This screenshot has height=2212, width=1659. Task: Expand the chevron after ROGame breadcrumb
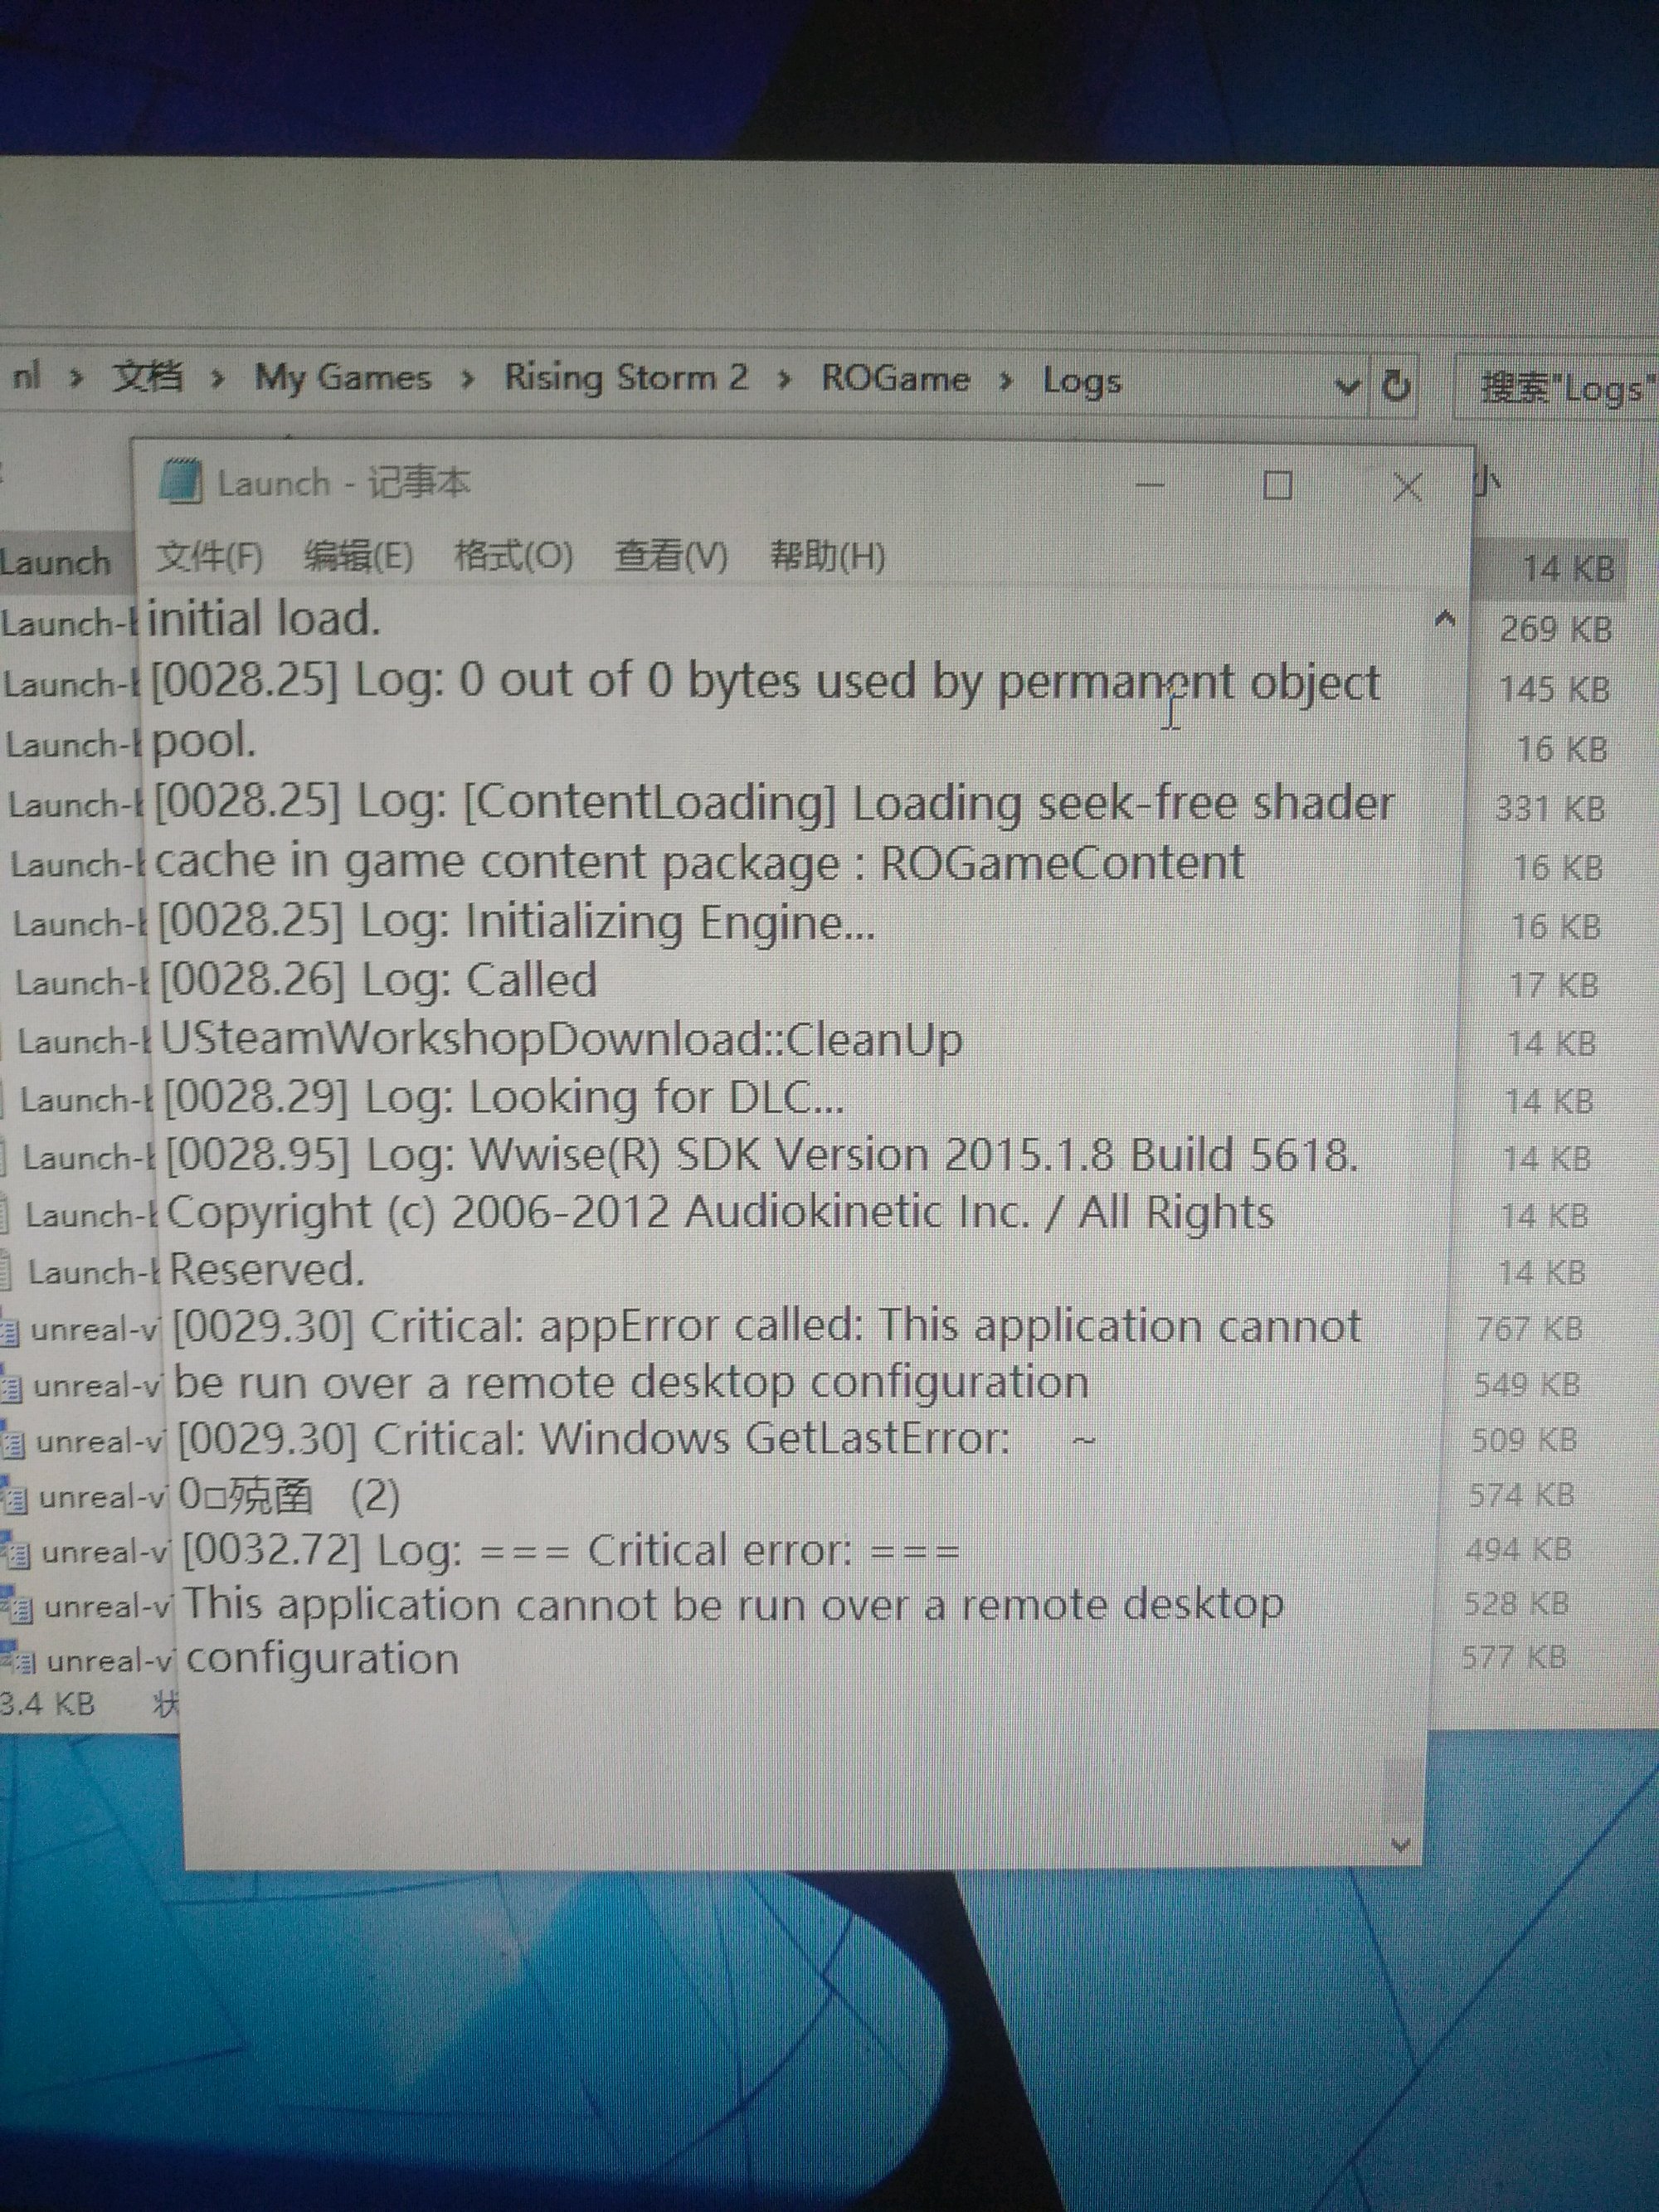[1007, 381]
